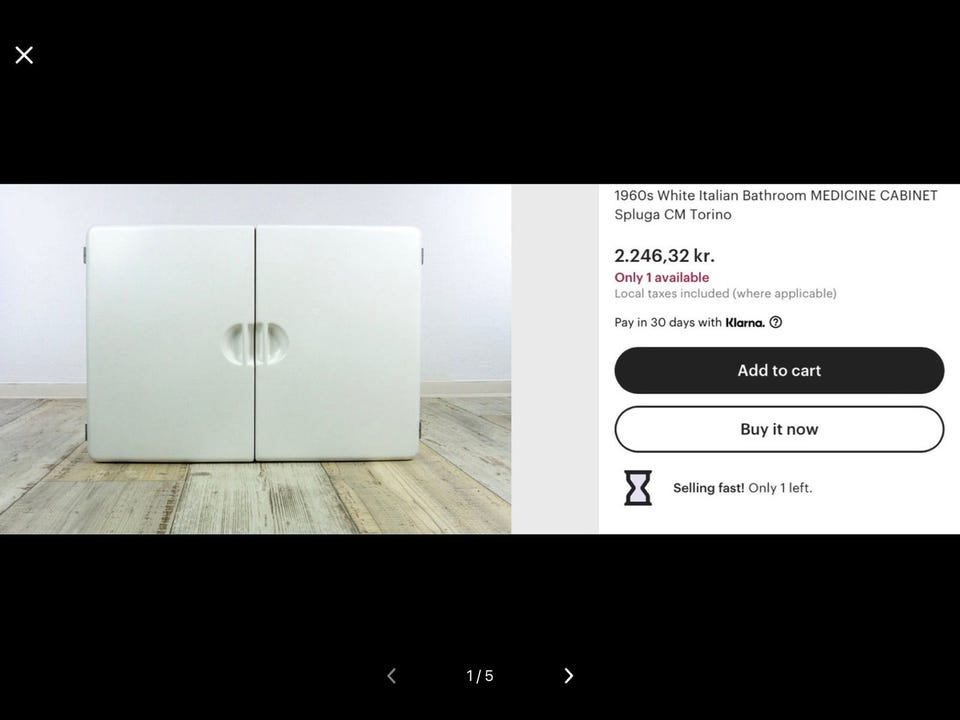The height and width of the screenshot is (720, 960).
Task: Click the cabinet's recessed door handle in photo
Action: click(255, 343)
